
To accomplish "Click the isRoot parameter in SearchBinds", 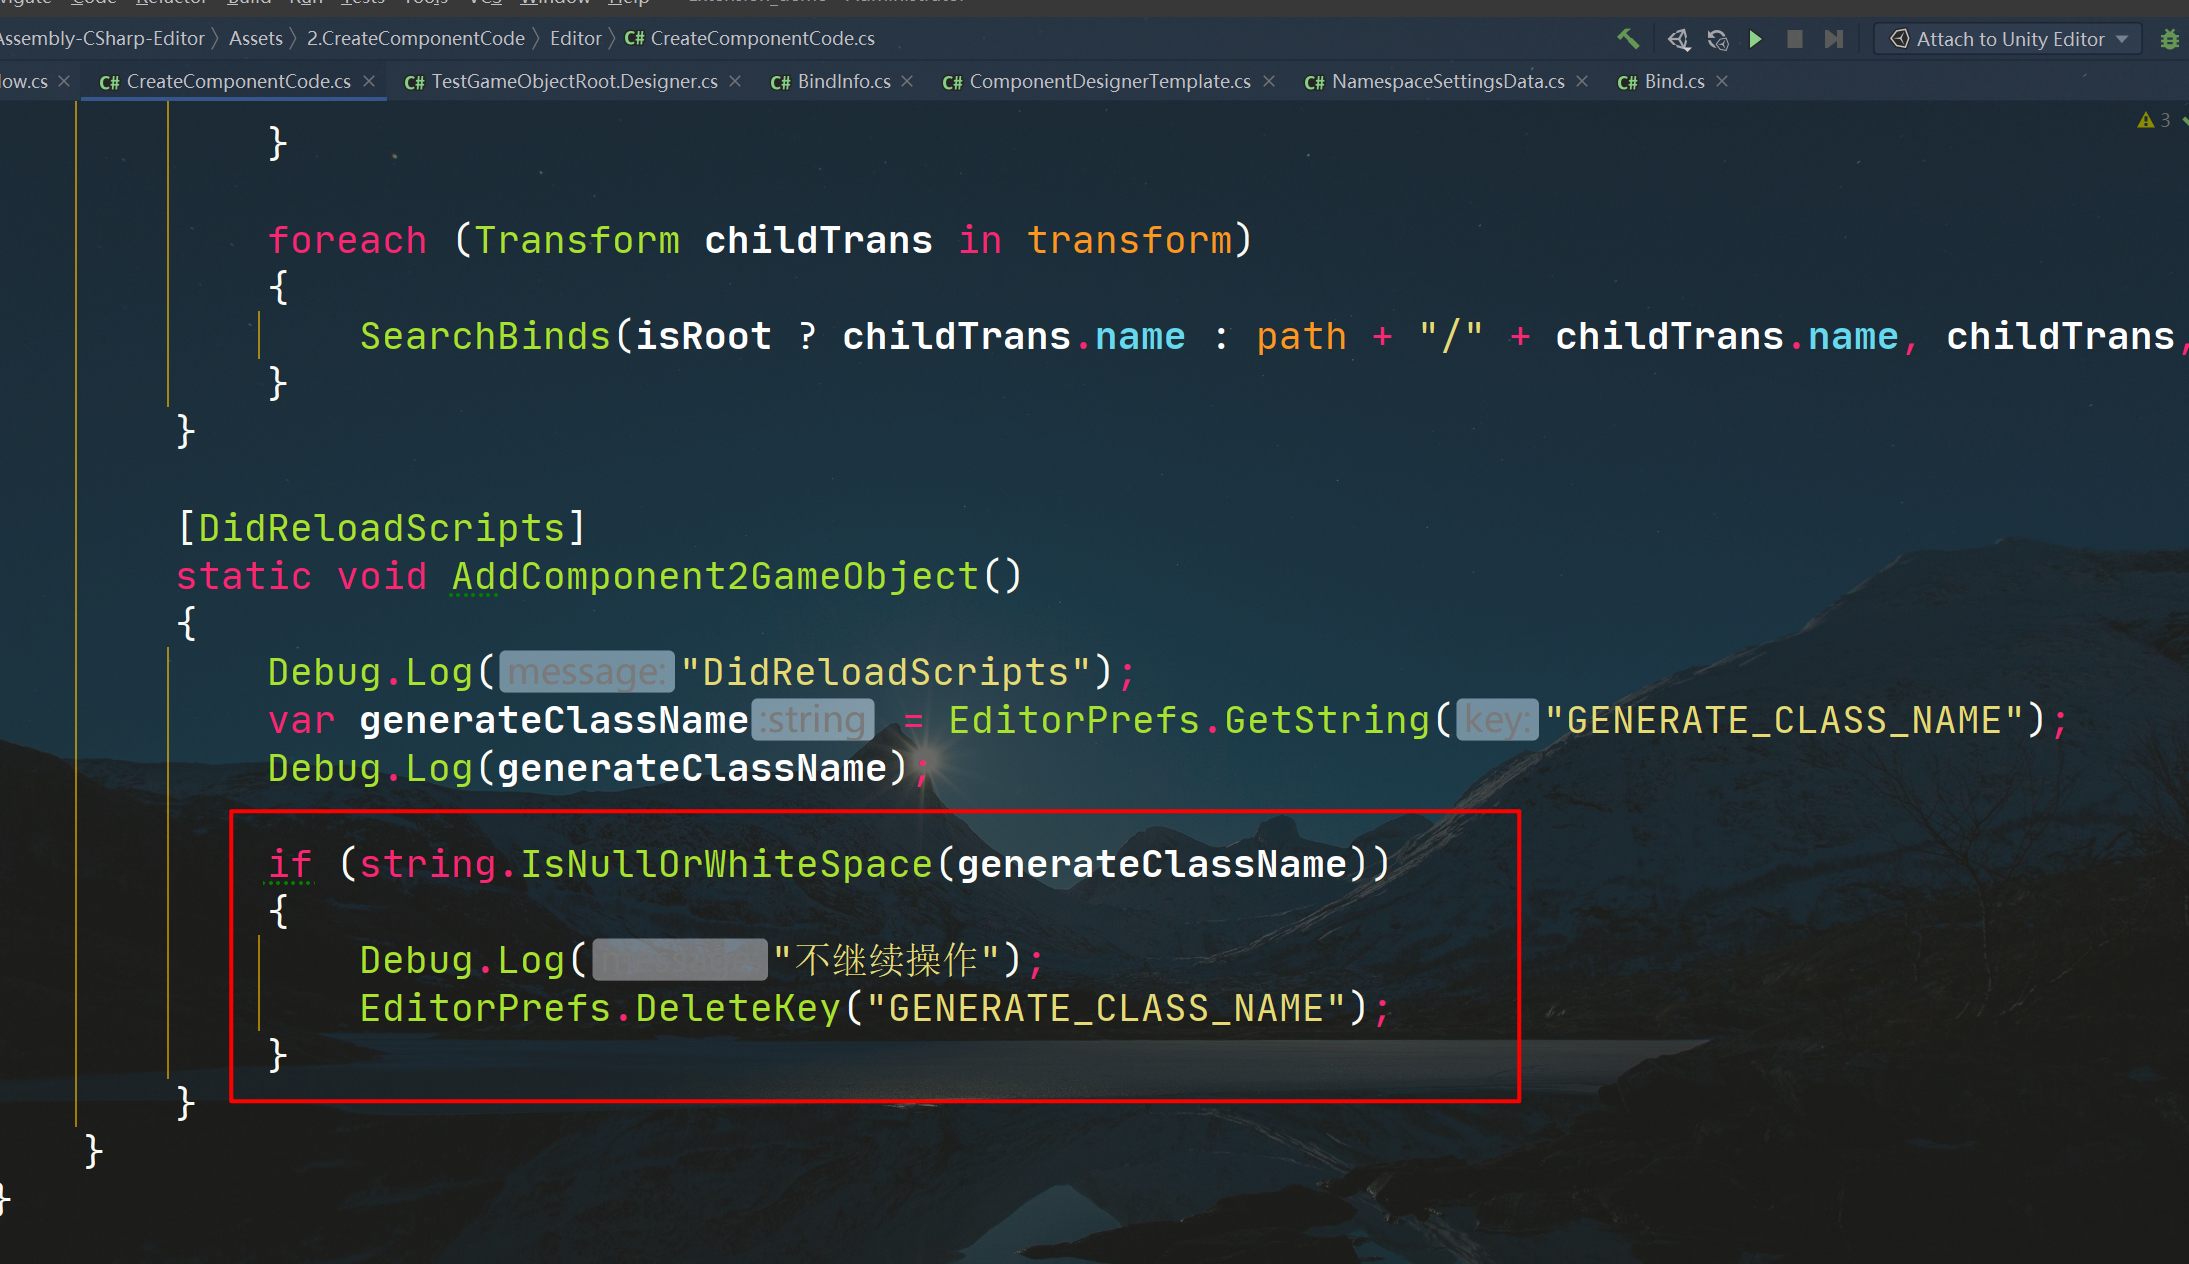I will click(x=703, y=336).
